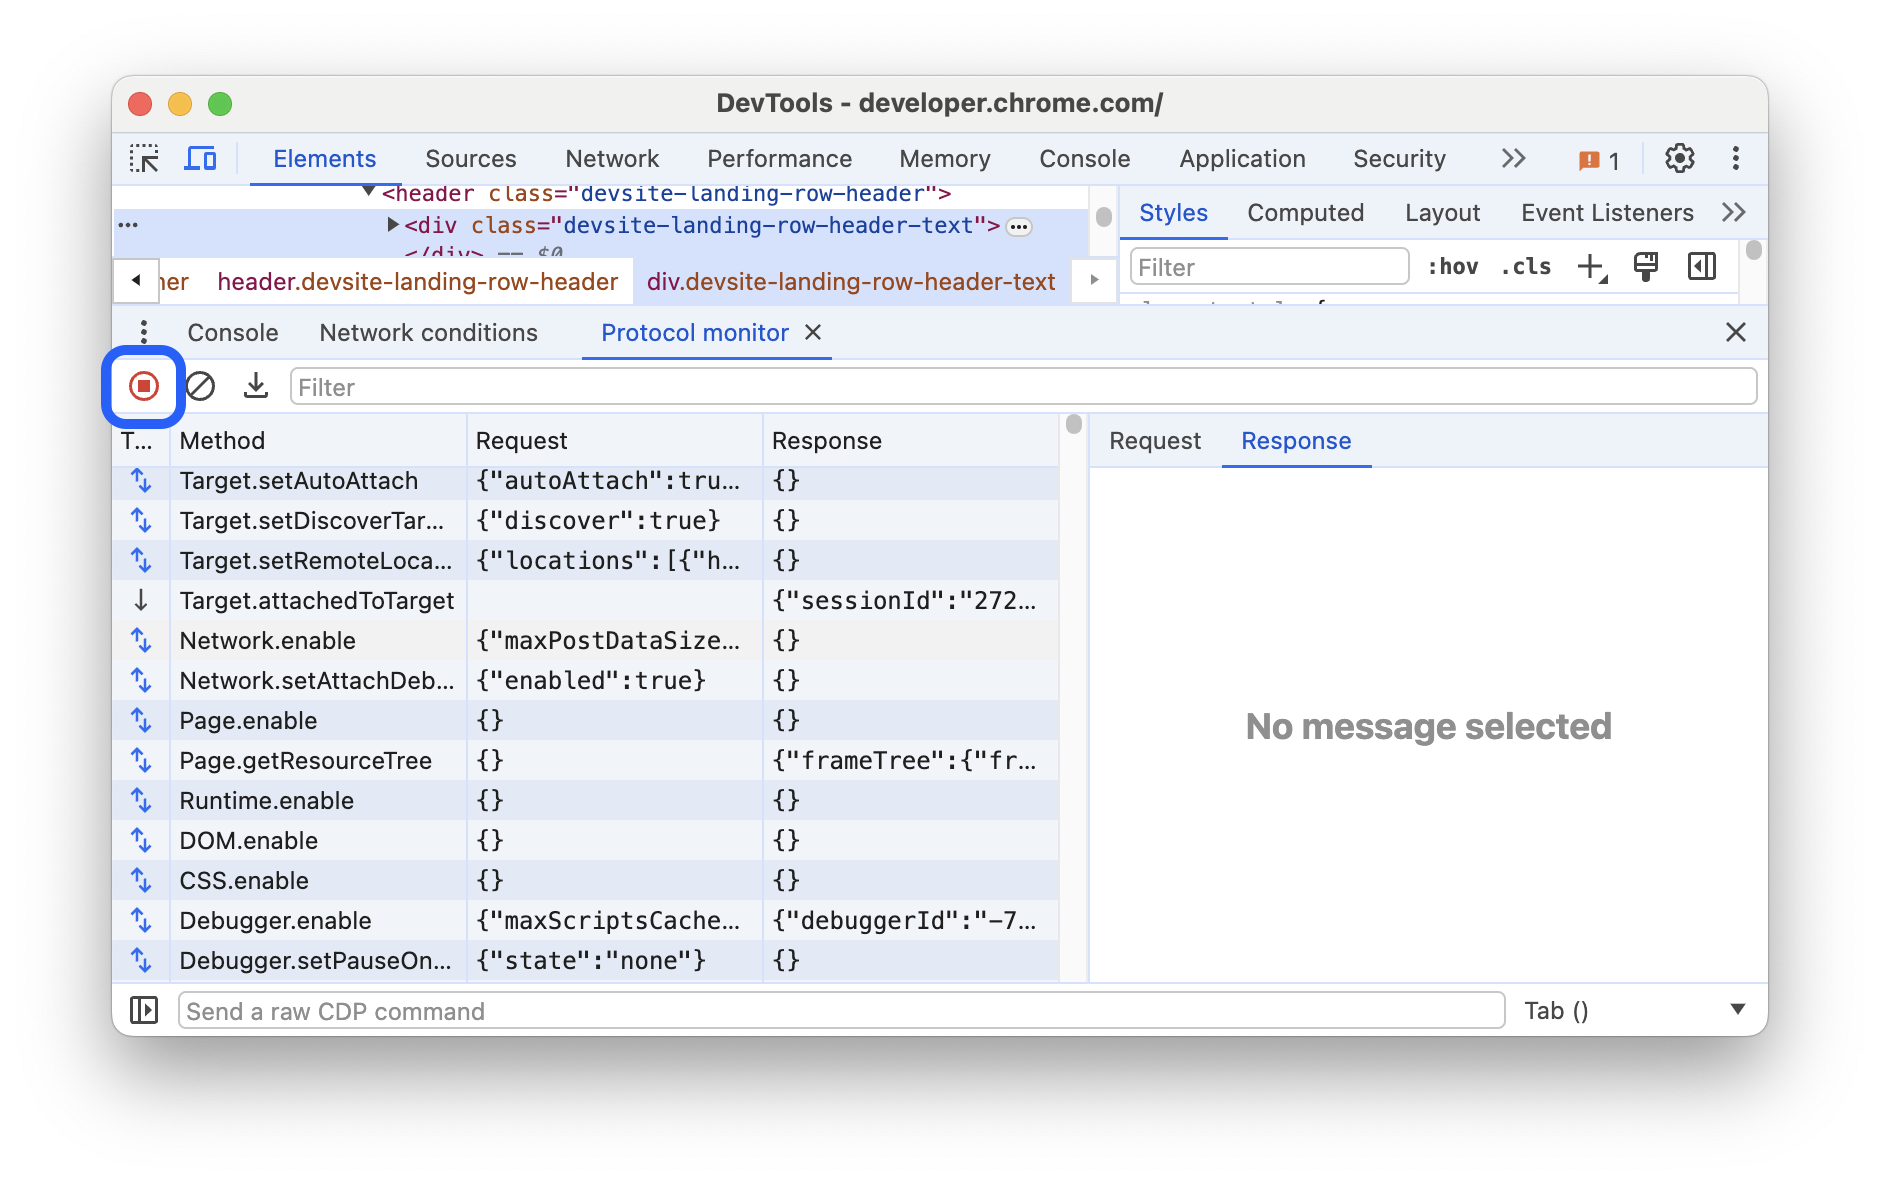The height and width of the screenshot is (1184, 1880).
Task: Select the inspect element cursor tool
Action: coord(145,159)
